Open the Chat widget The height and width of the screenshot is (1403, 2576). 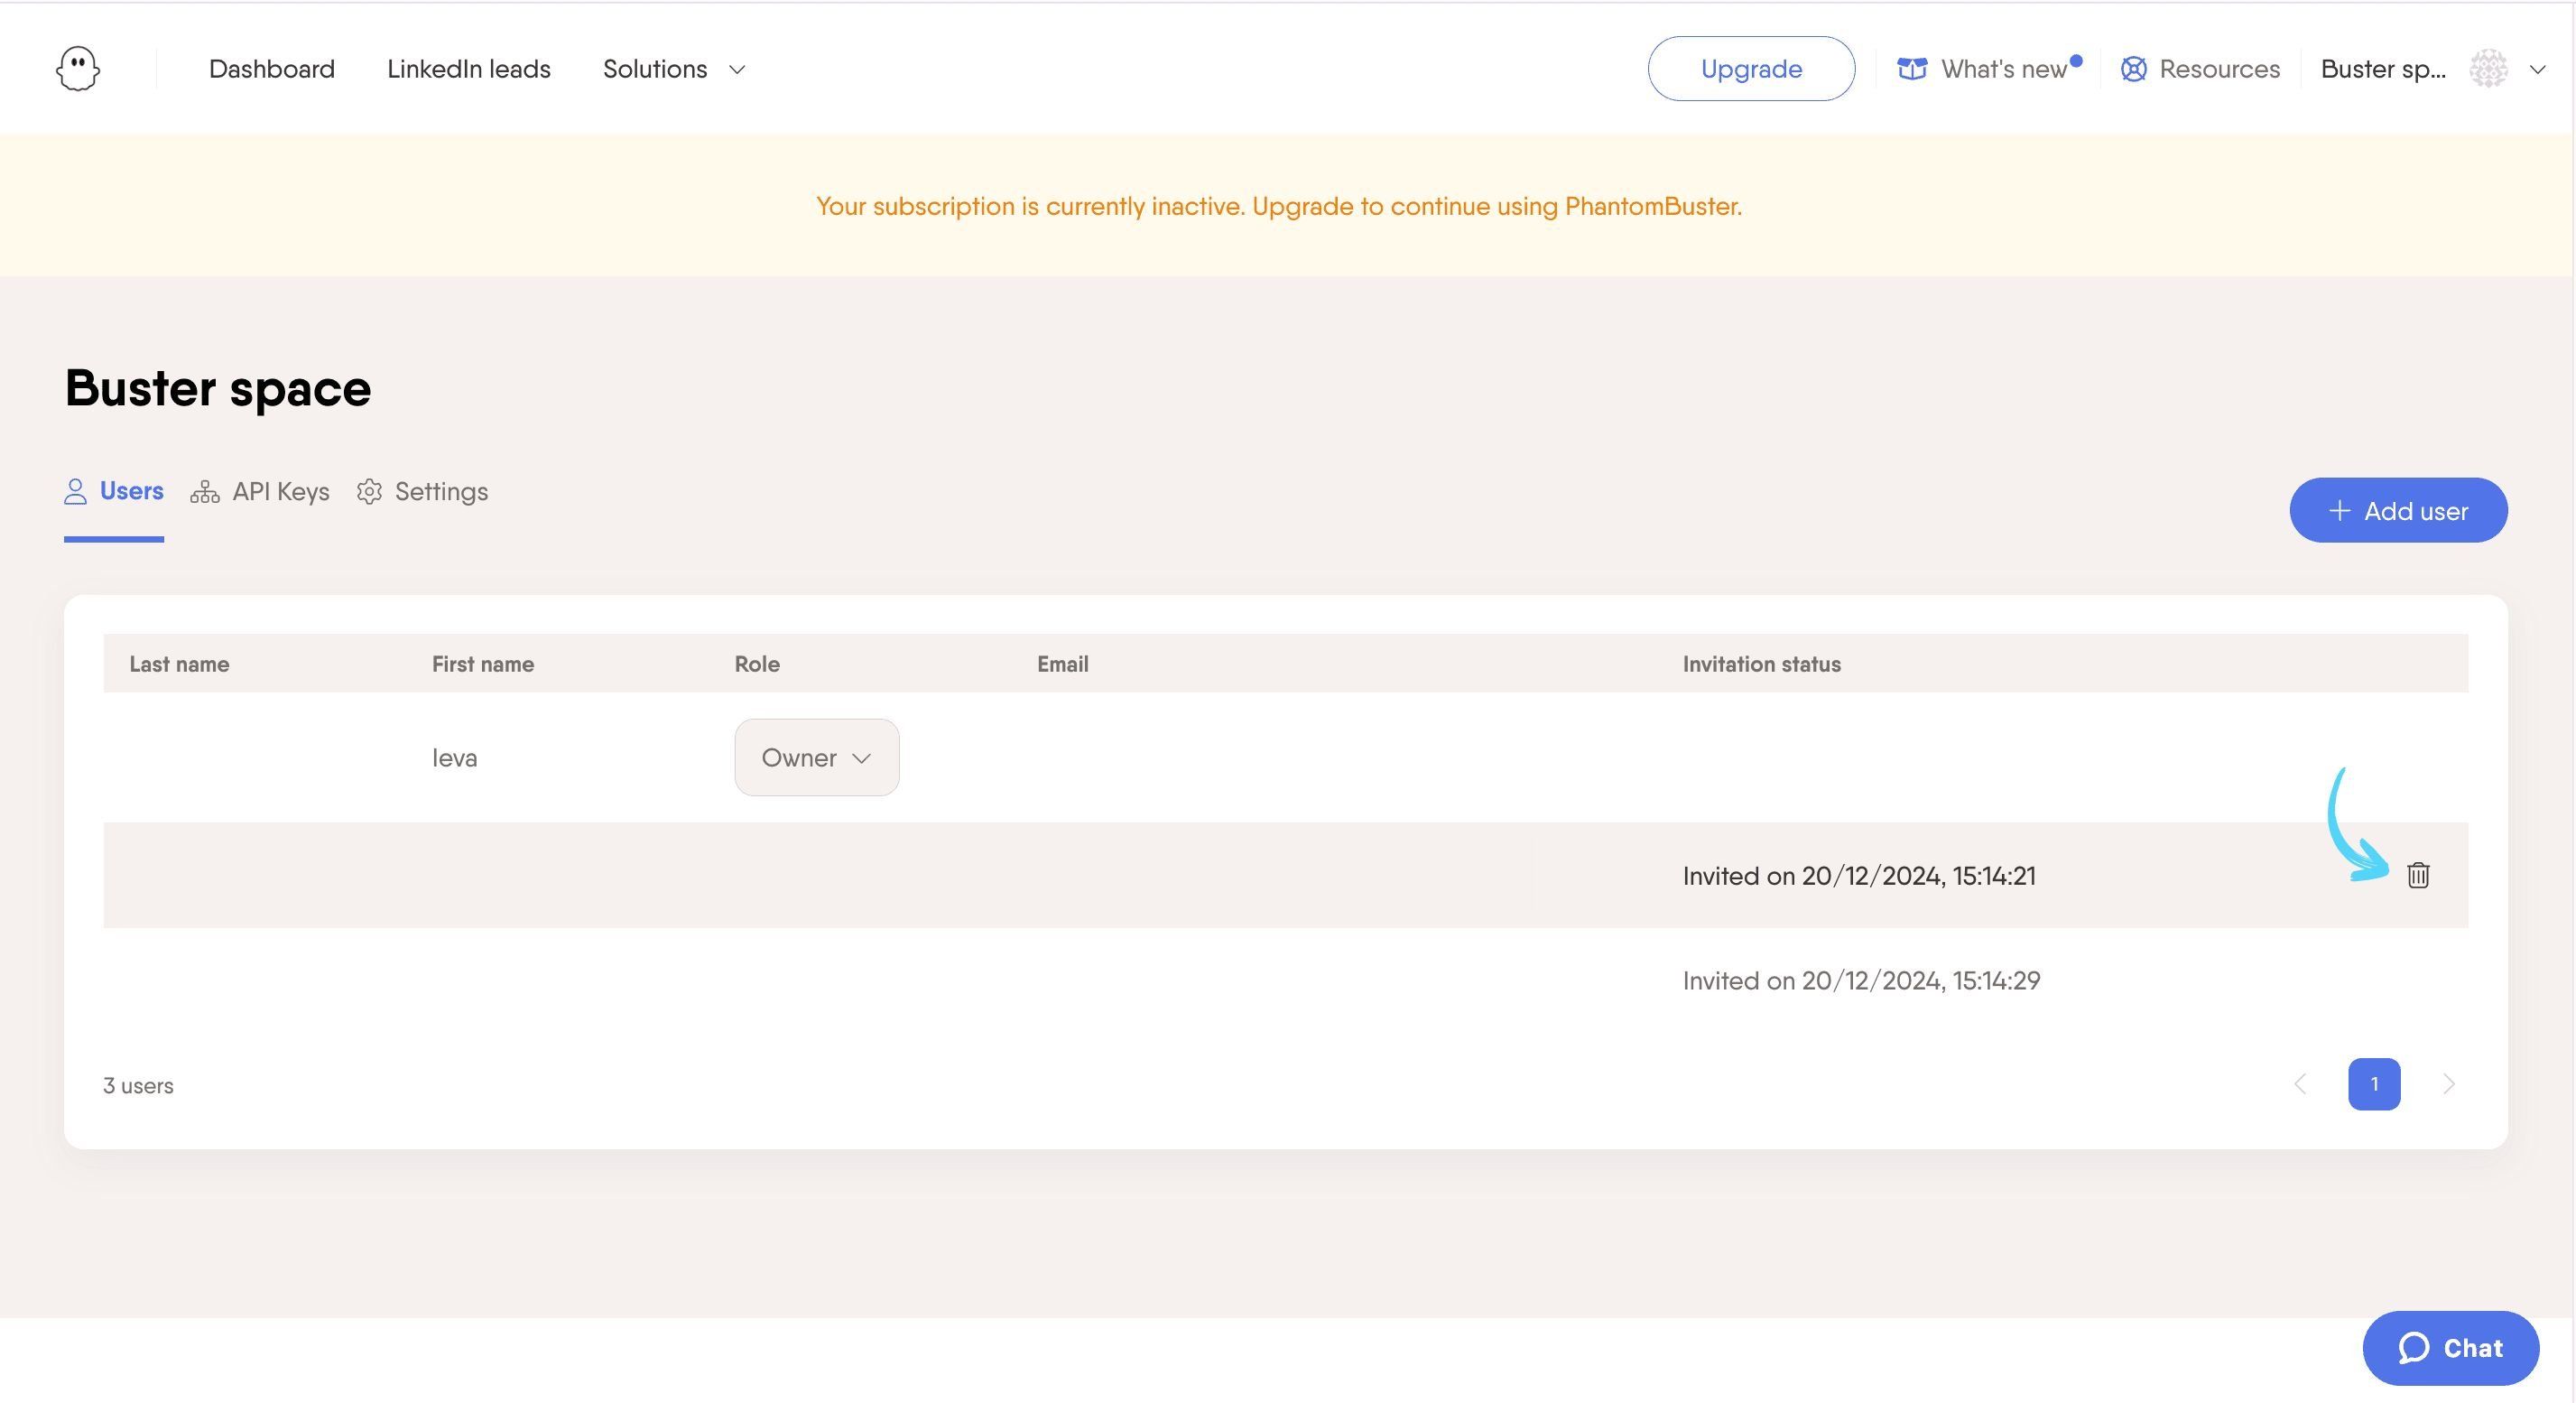point(2450,1348)
